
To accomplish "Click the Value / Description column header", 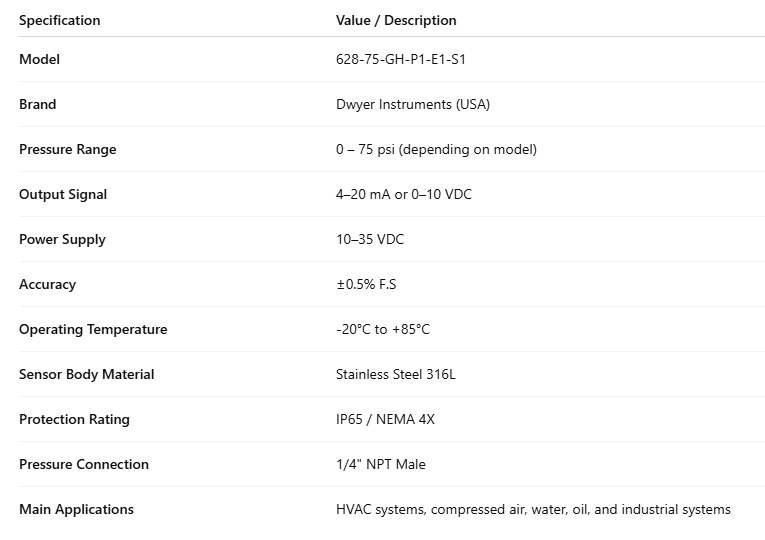I will click(x=396, y=20).
